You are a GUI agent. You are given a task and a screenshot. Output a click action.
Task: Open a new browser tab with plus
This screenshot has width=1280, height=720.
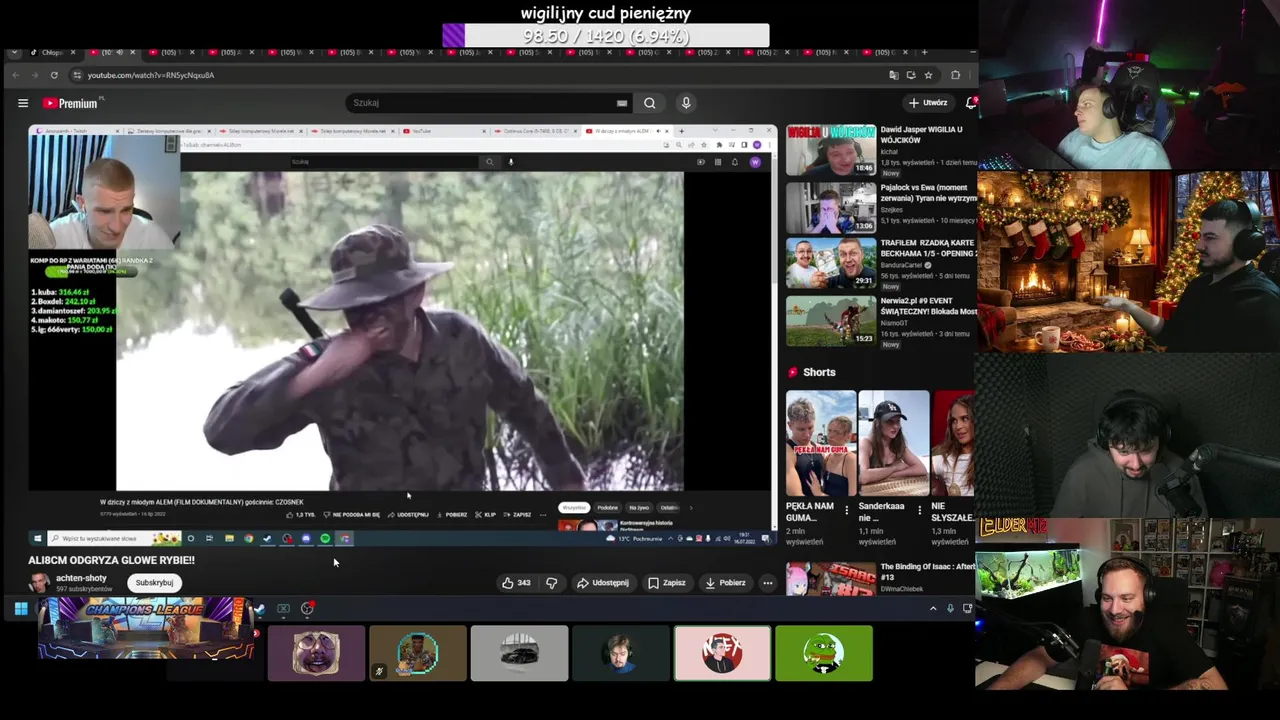[924, 52]
